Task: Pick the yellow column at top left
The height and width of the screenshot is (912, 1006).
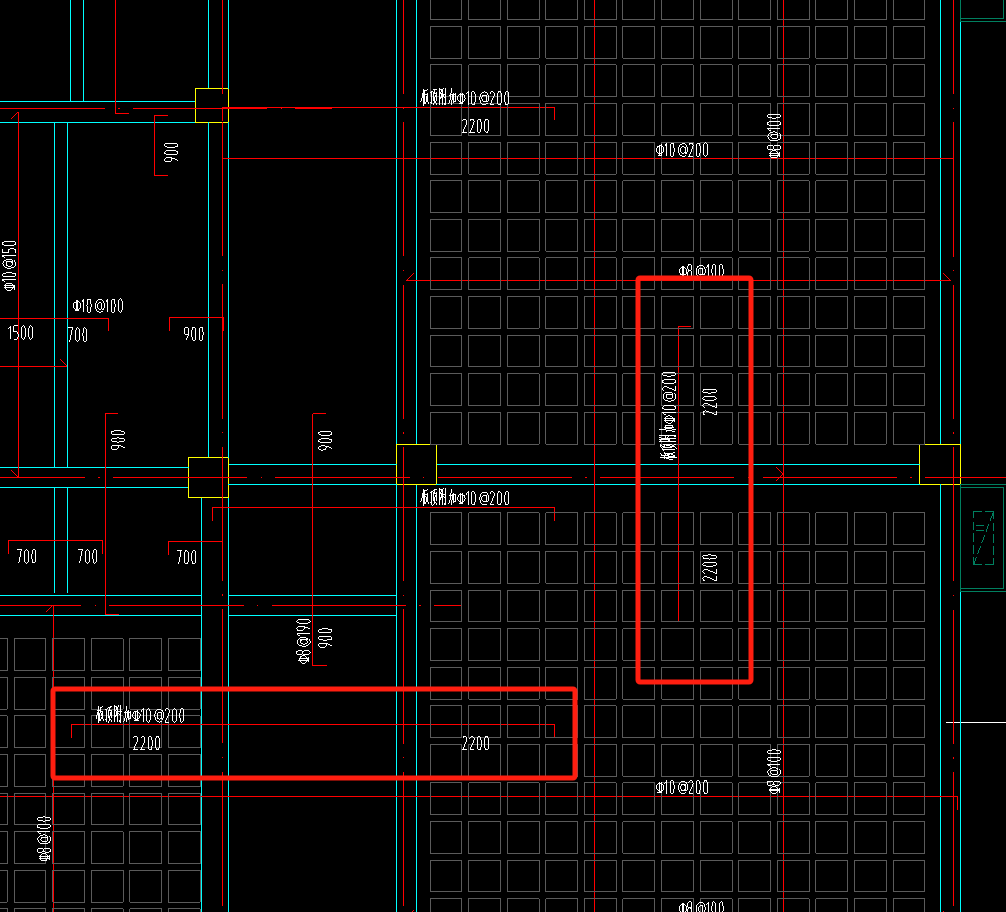Action: click(212, 105)
